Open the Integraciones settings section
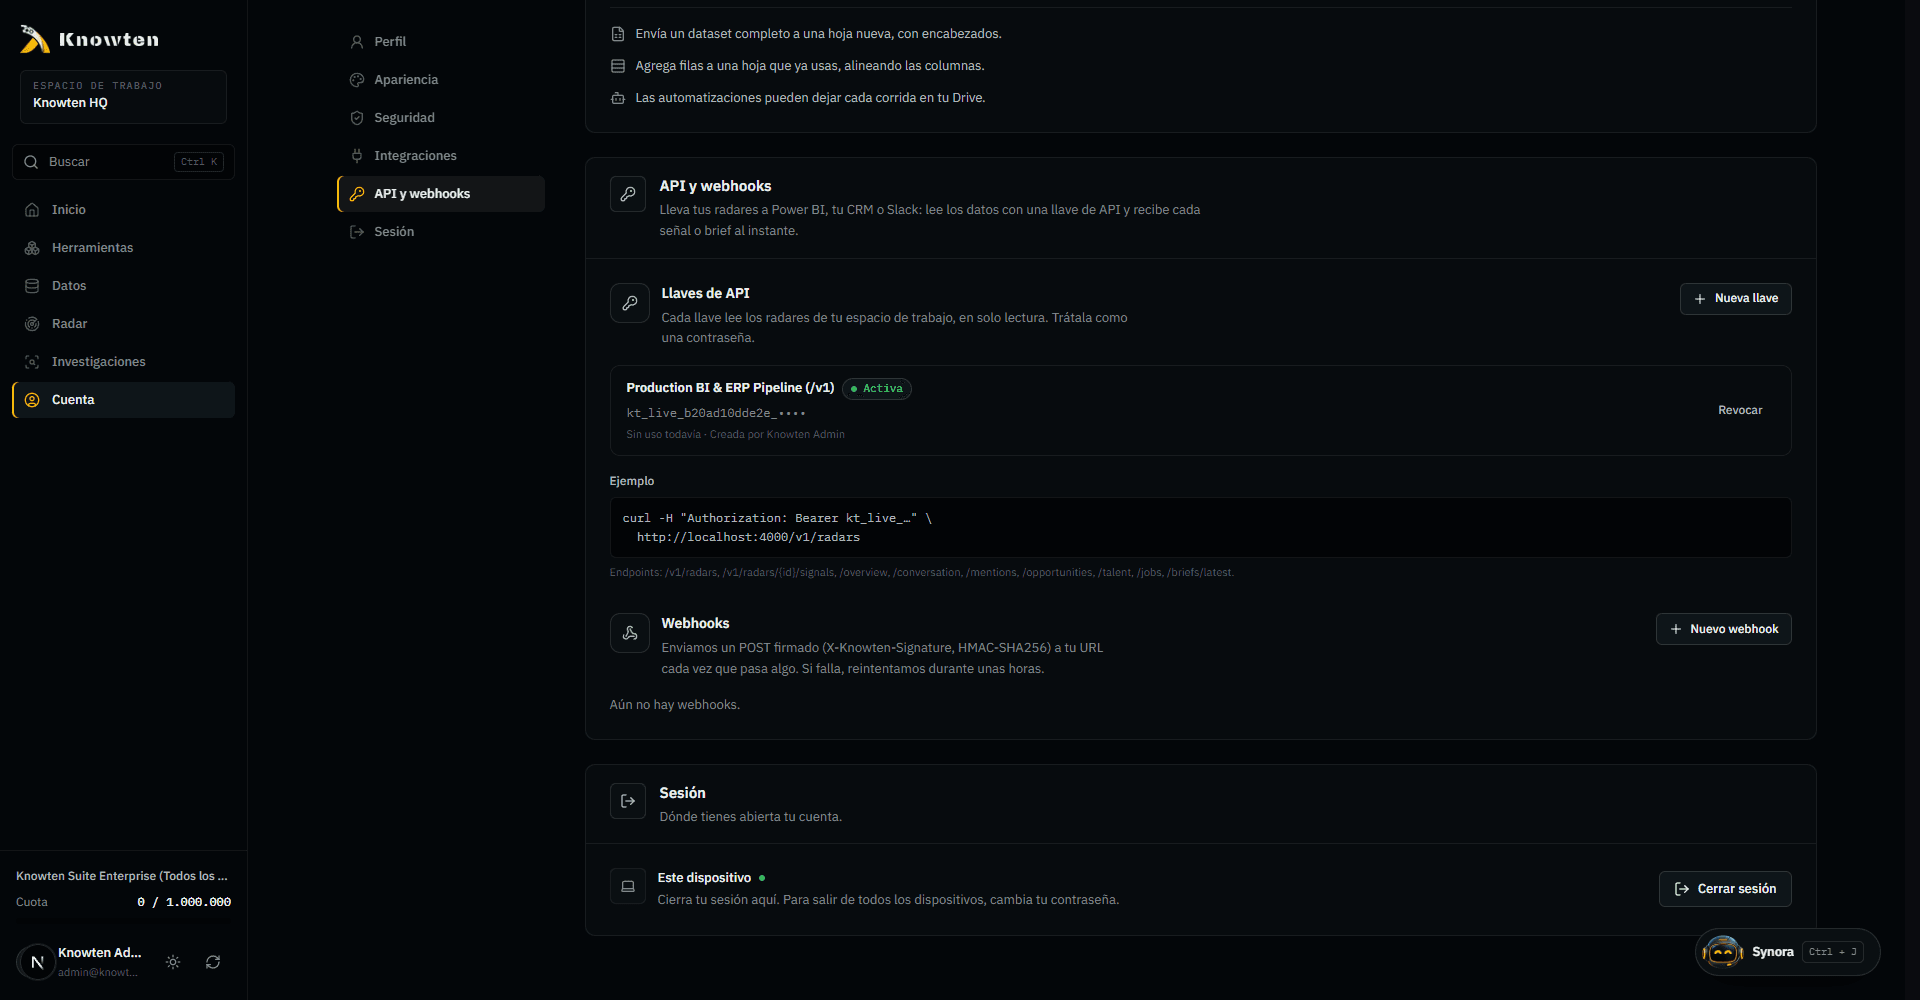This screenshot has width=1920, height=1000. click(x=441, y=156)
